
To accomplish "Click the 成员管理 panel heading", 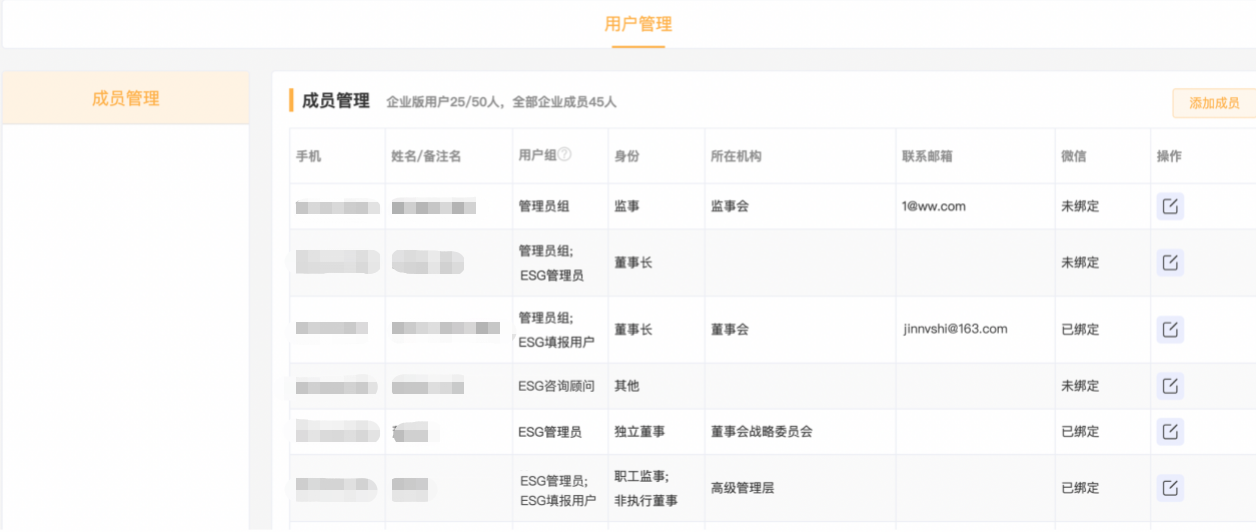I will click(x=336, y=101).
